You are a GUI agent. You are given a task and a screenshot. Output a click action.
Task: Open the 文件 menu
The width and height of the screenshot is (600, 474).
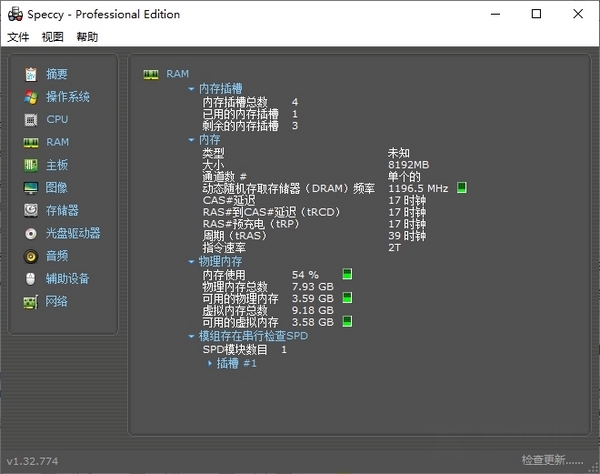[18, 37]
